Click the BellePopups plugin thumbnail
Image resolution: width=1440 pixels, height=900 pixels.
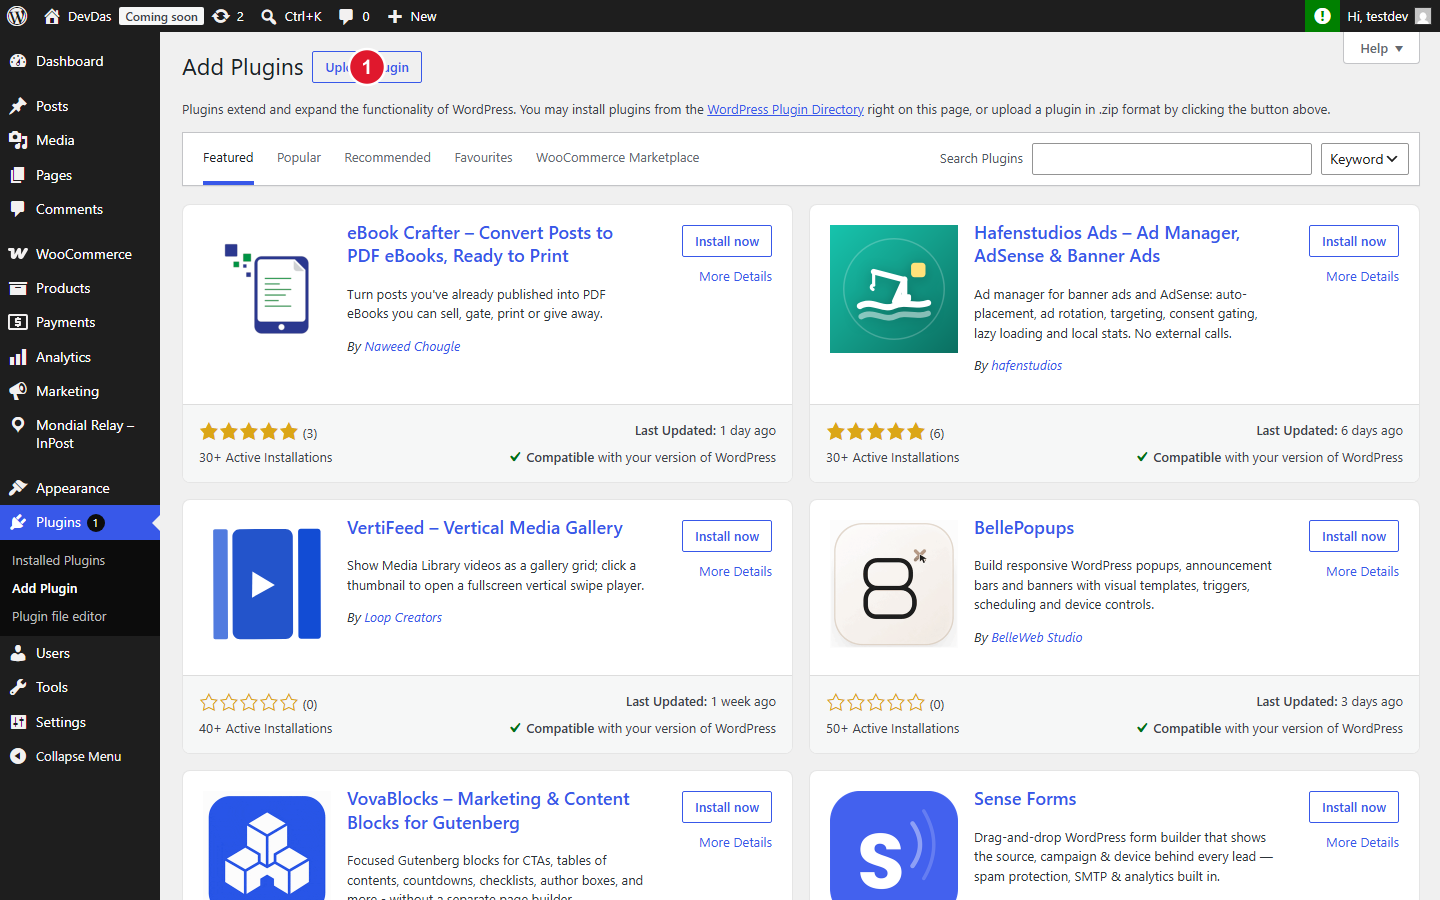point(894,584)
